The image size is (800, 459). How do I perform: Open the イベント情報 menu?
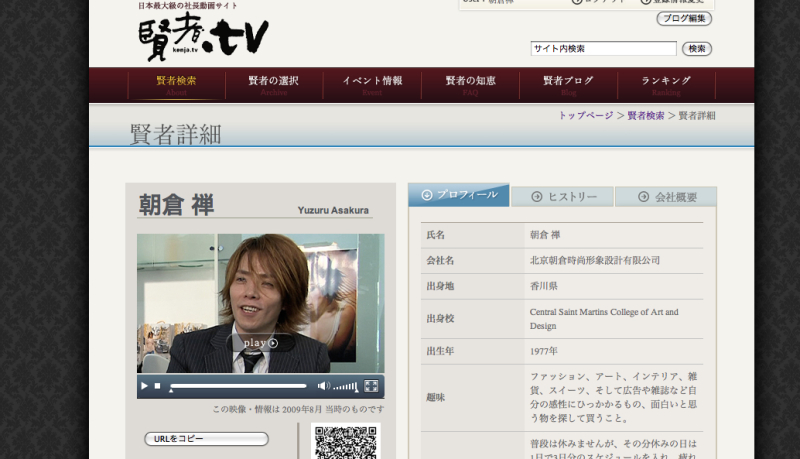tap(372, 85)
